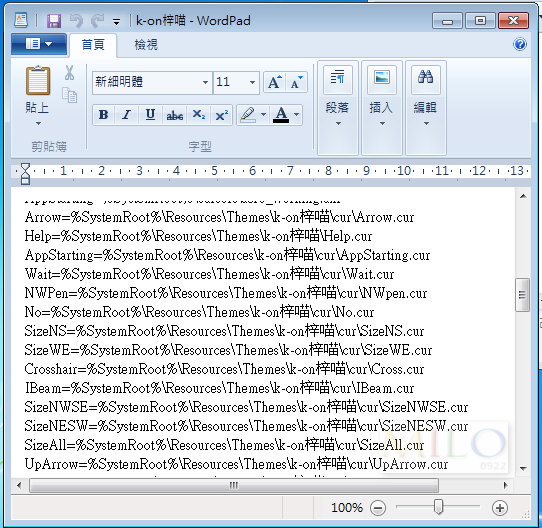Click the Undo arrow icon
The width and height of the screenshot is (542, 528).
coord(76,21)
